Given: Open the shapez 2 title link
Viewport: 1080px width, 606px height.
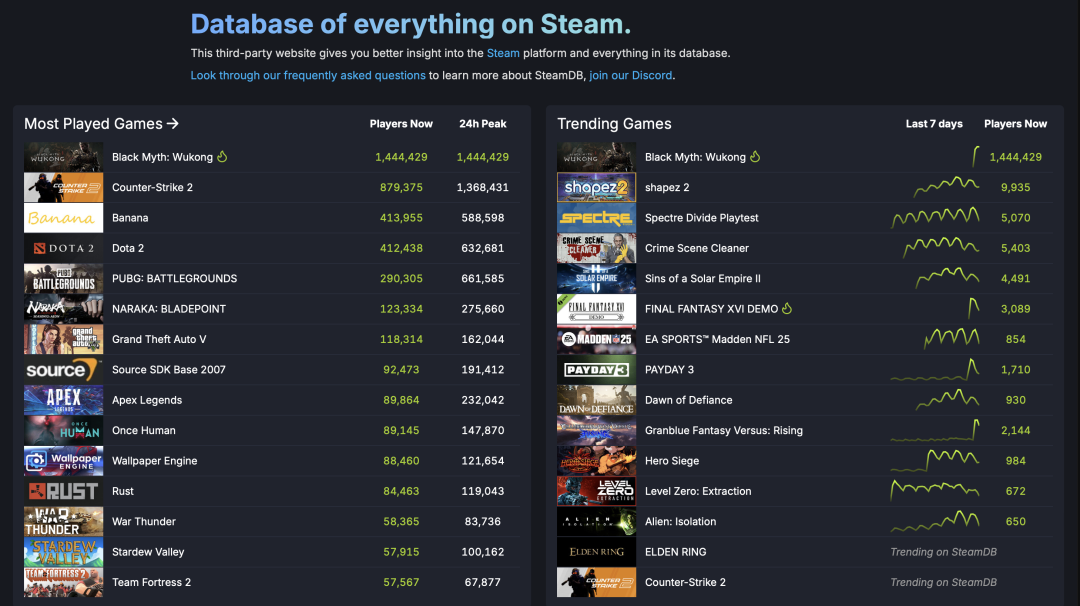Looking at the screenshot, I should [x=667, y=187].
